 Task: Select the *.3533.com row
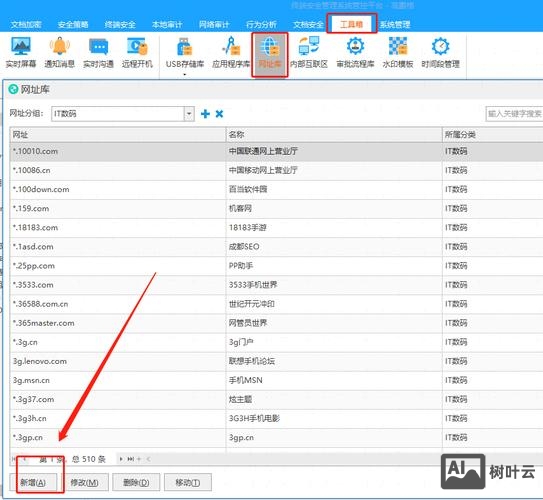pyautogui.click(x=276, y=285)
